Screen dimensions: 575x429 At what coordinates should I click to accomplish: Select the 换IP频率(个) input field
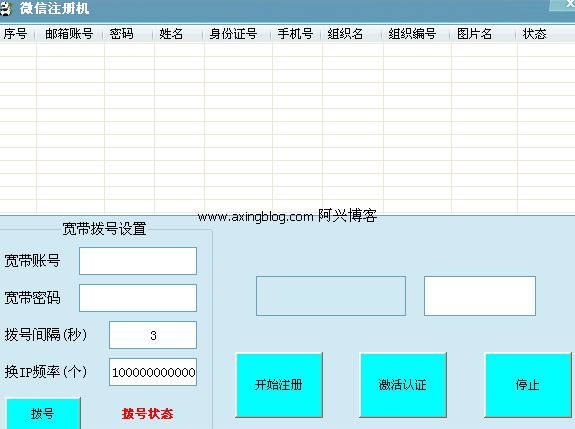tap(153, 372)
